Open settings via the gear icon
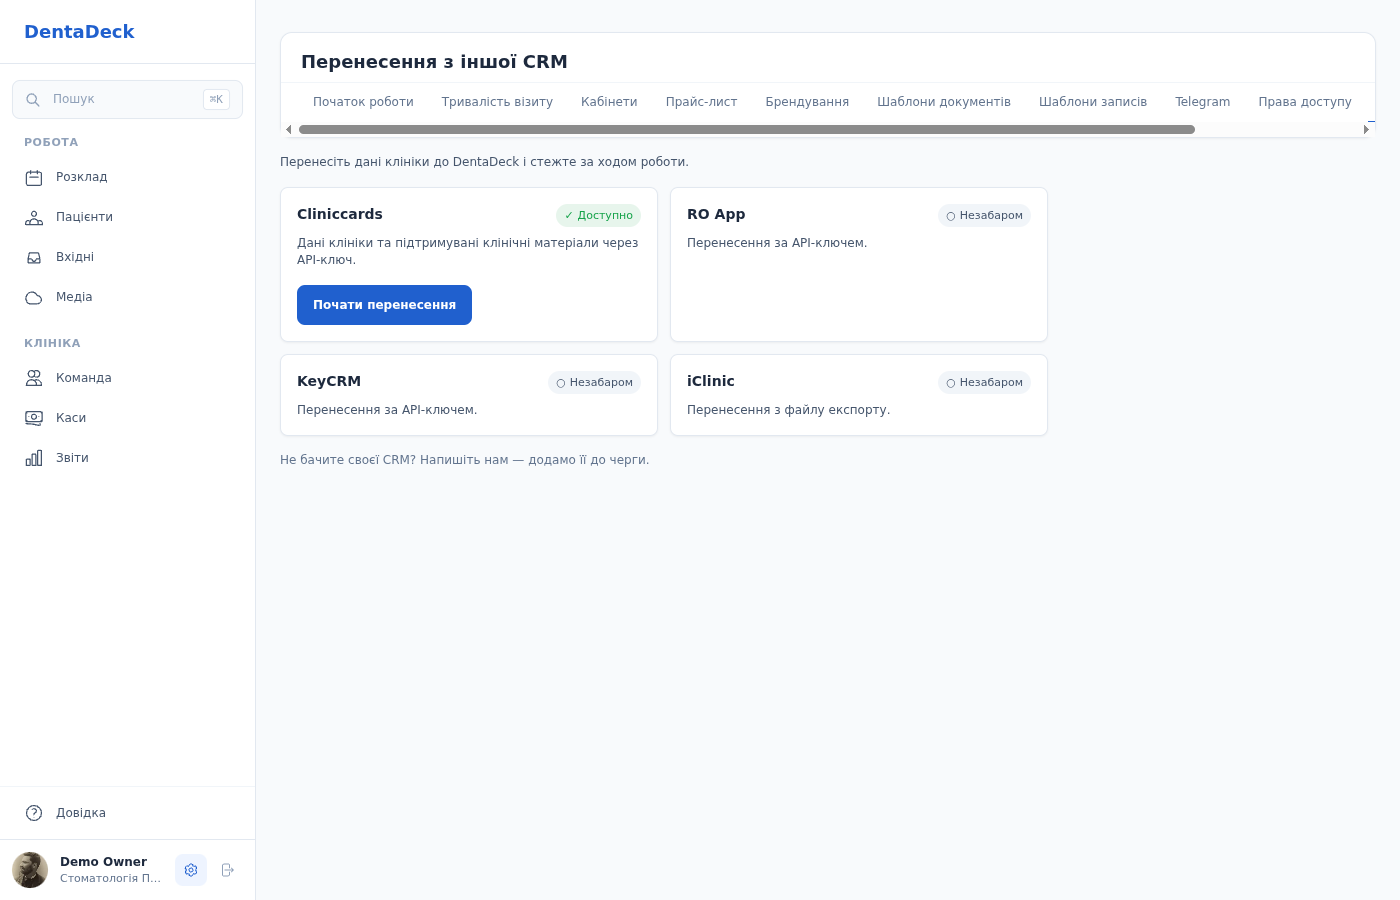Viewport: 1400px width, 900px height. coord(191,870)
